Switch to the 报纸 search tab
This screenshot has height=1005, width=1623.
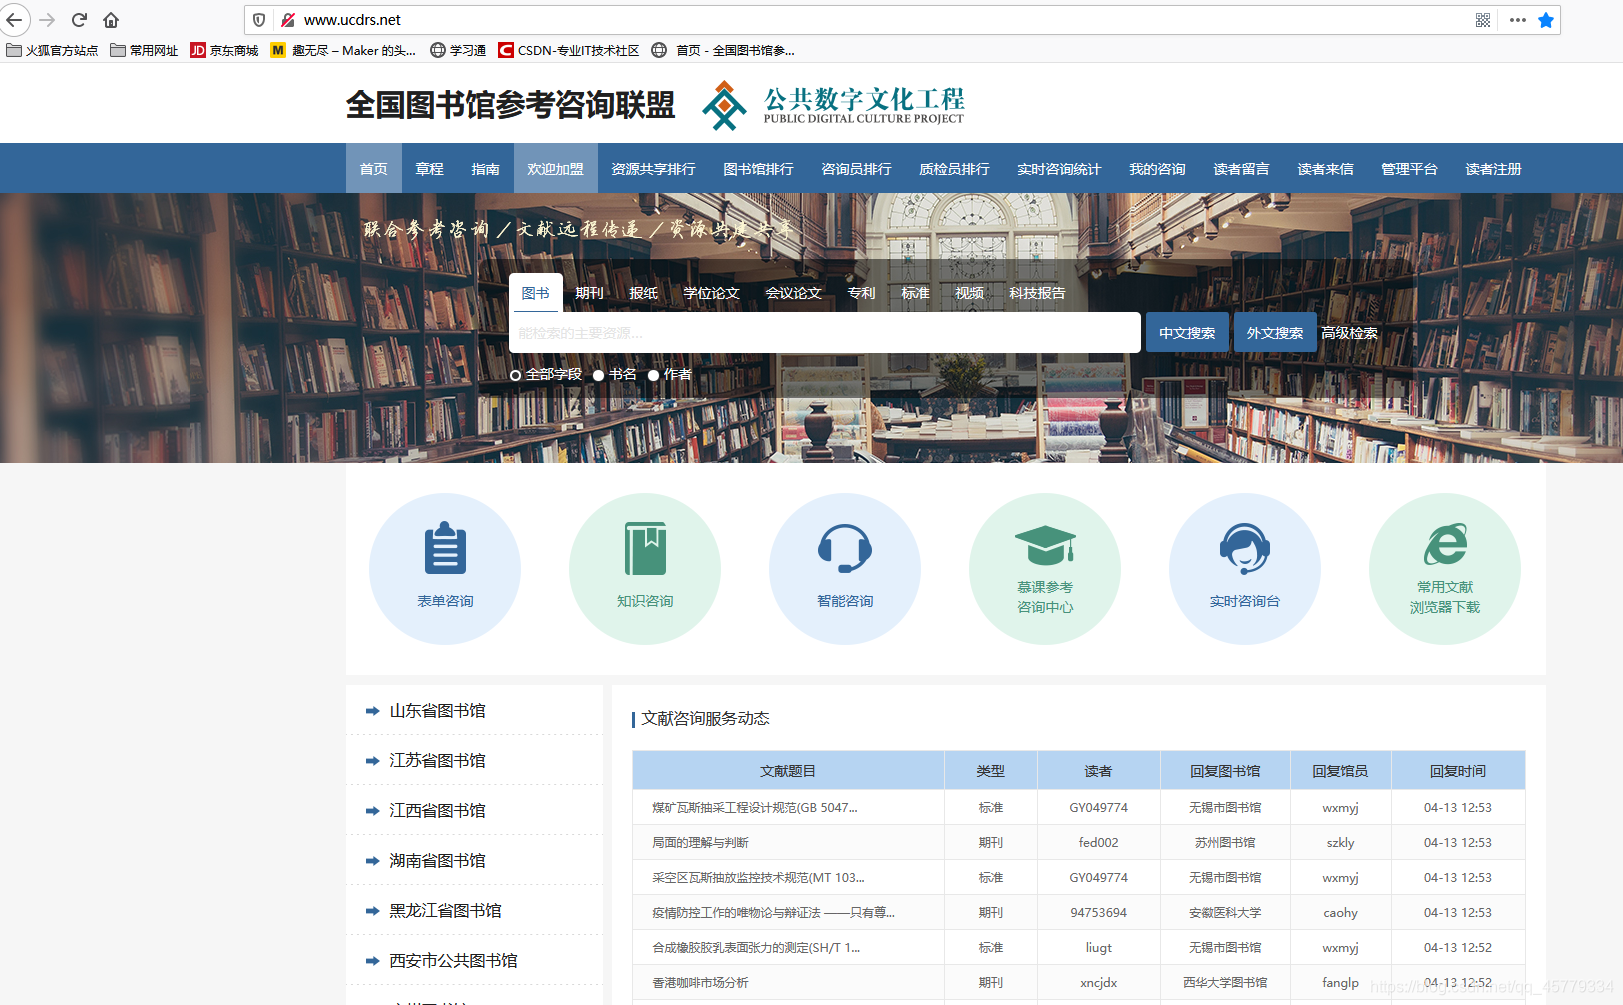click(x=644, y=293)
